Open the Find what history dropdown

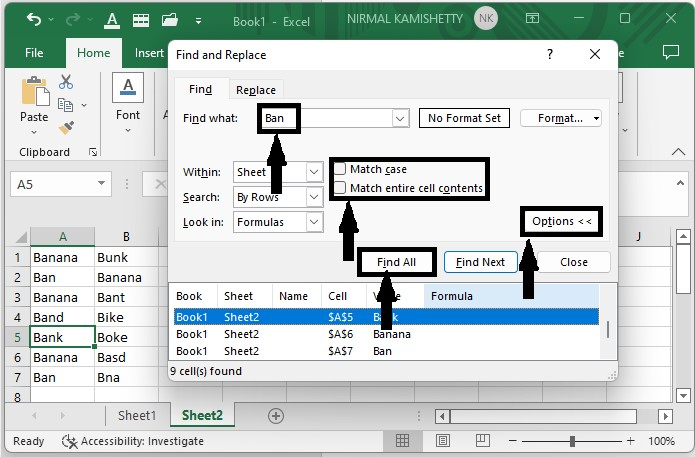[x=400, y=118]
